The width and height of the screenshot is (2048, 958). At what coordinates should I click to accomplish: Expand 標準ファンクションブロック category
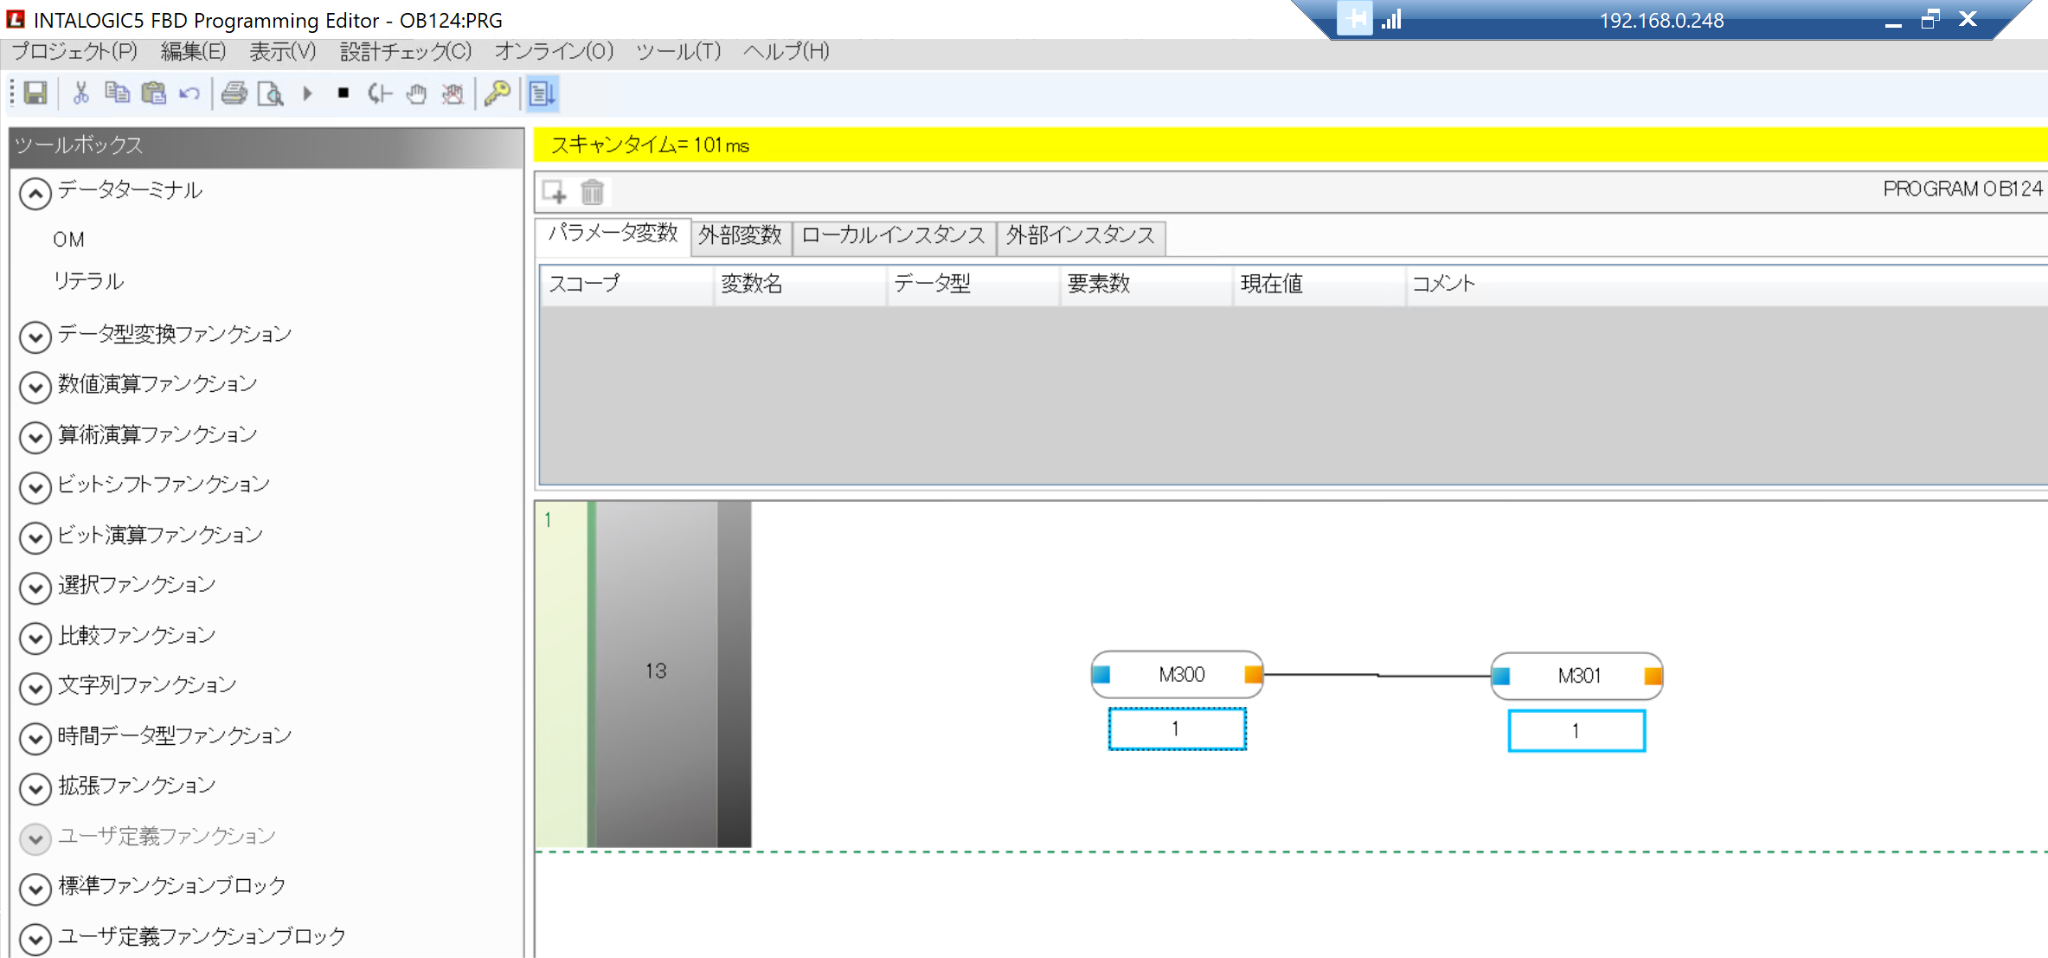pos(35,888)
